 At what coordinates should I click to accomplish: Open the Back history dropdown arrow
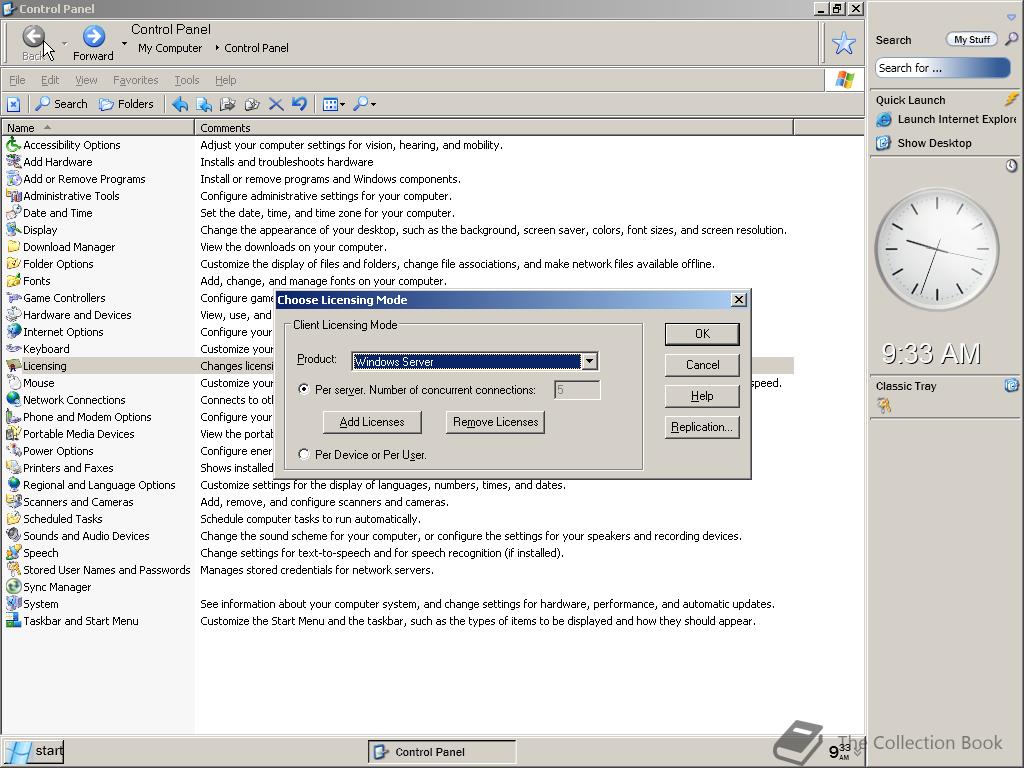(64, 44)
